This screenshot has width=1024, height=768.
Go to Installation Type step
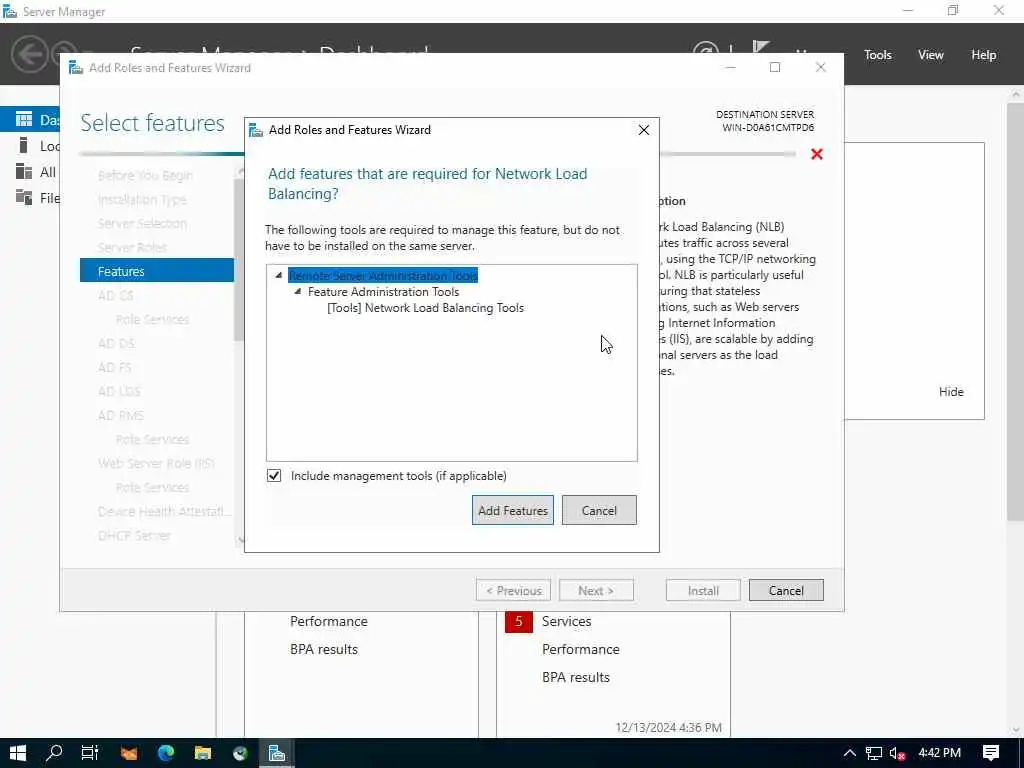tap(142, 199)
